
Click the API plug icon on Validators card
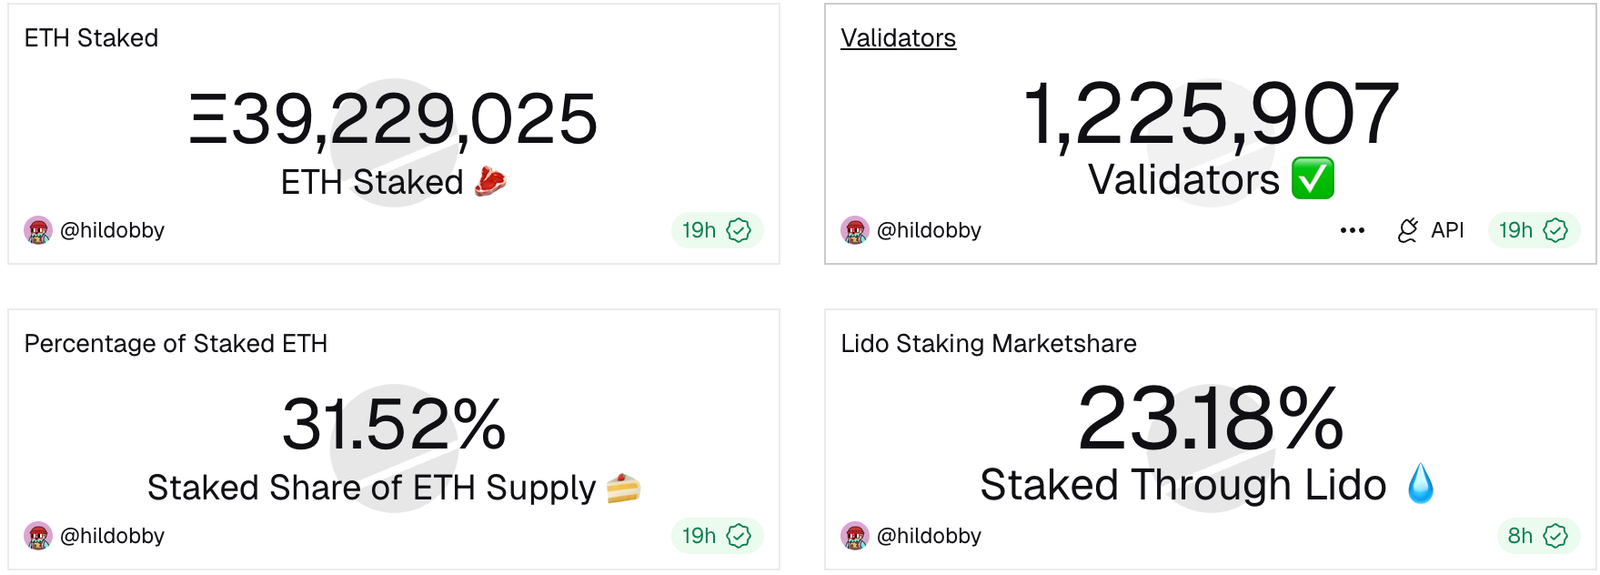[x=1408, y=230]
